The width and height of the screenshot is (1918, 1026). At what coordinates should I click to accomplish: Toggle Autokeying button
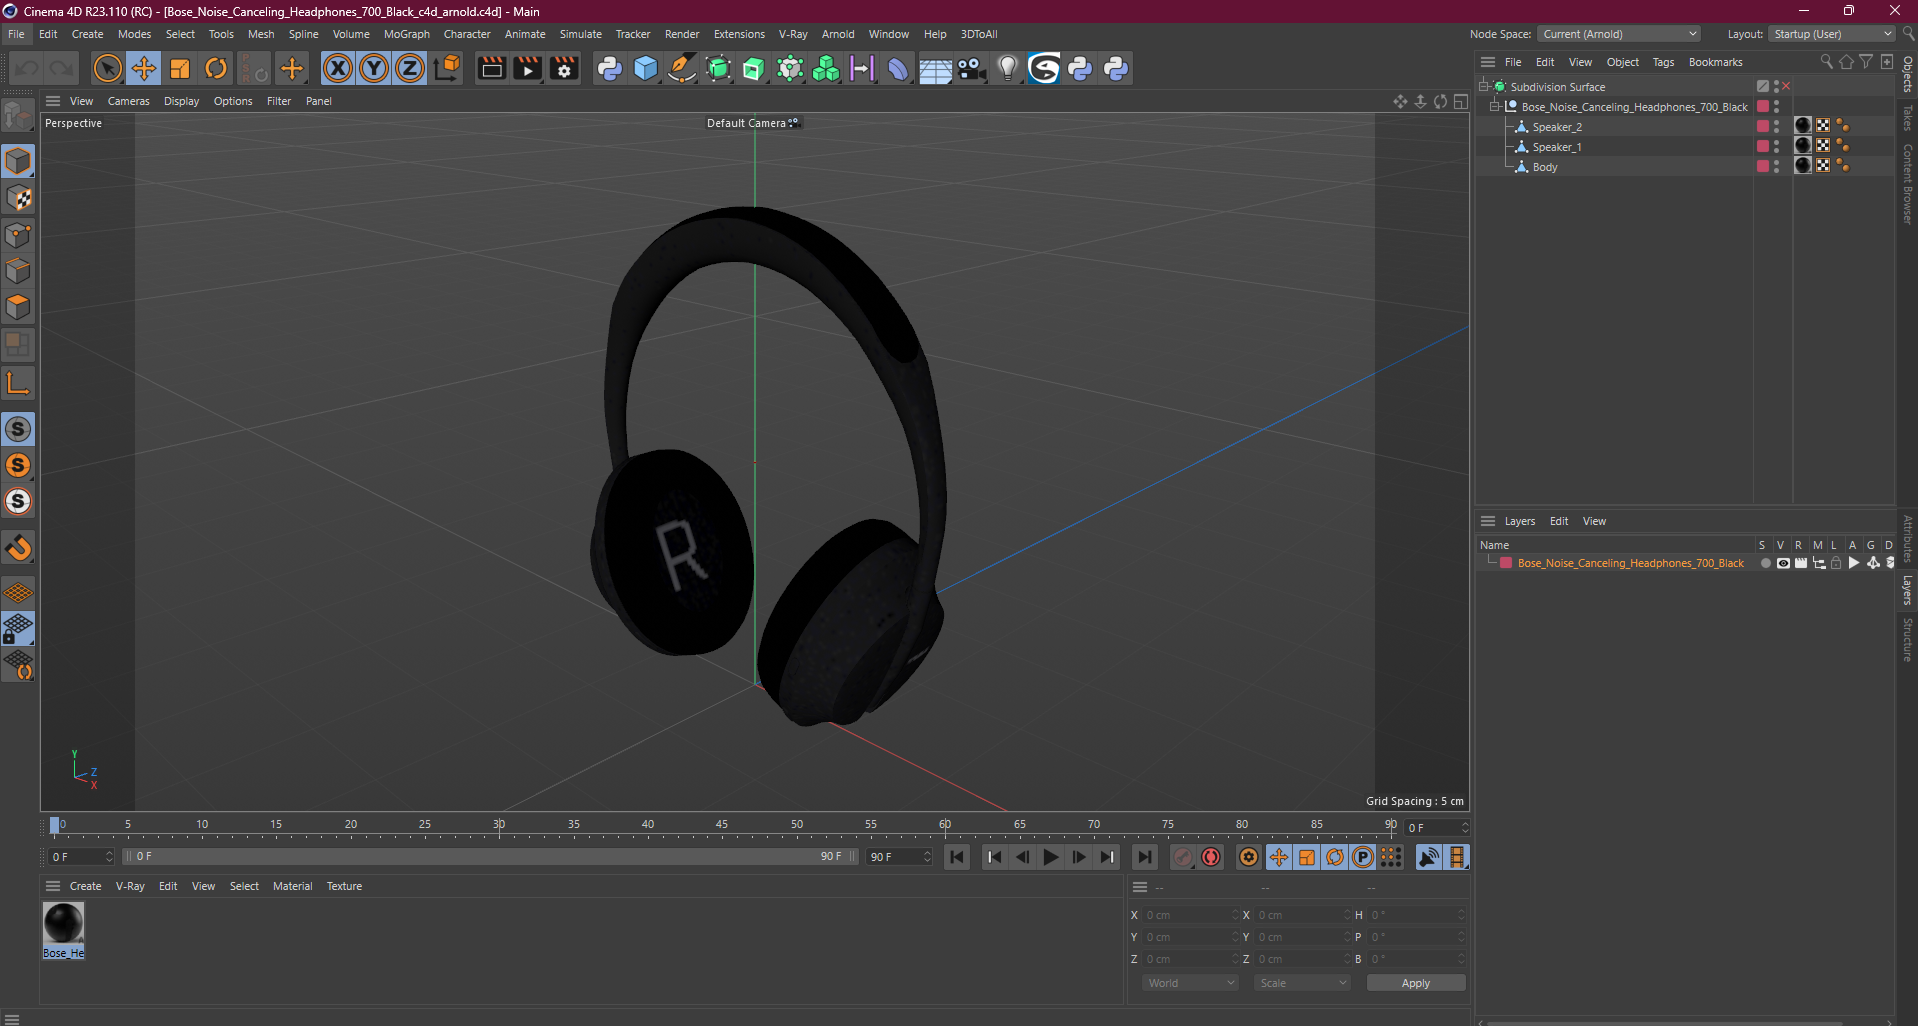pyautogui.click(x=1211, y=857)
